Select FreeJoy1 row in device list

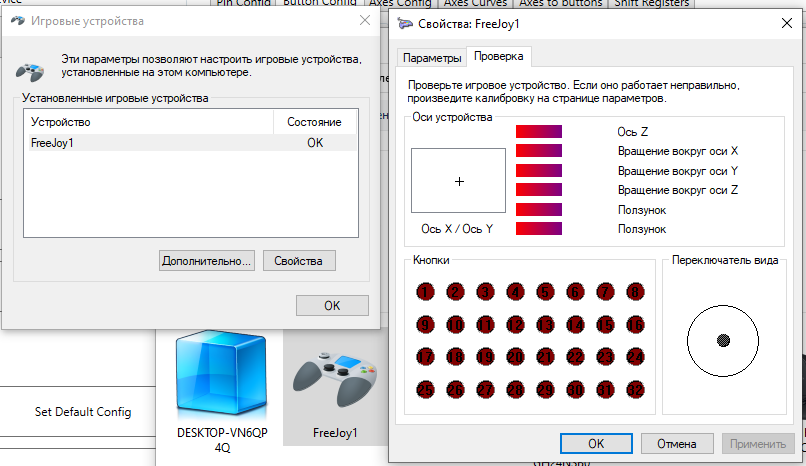(x=190, y=143)
